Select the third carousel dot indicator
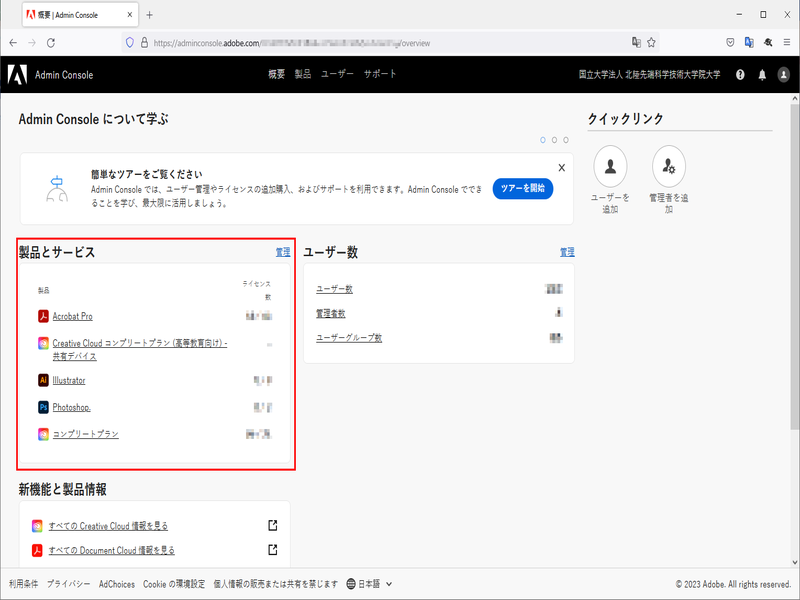Viewport: 800px width, 600px height. [566, 140]
